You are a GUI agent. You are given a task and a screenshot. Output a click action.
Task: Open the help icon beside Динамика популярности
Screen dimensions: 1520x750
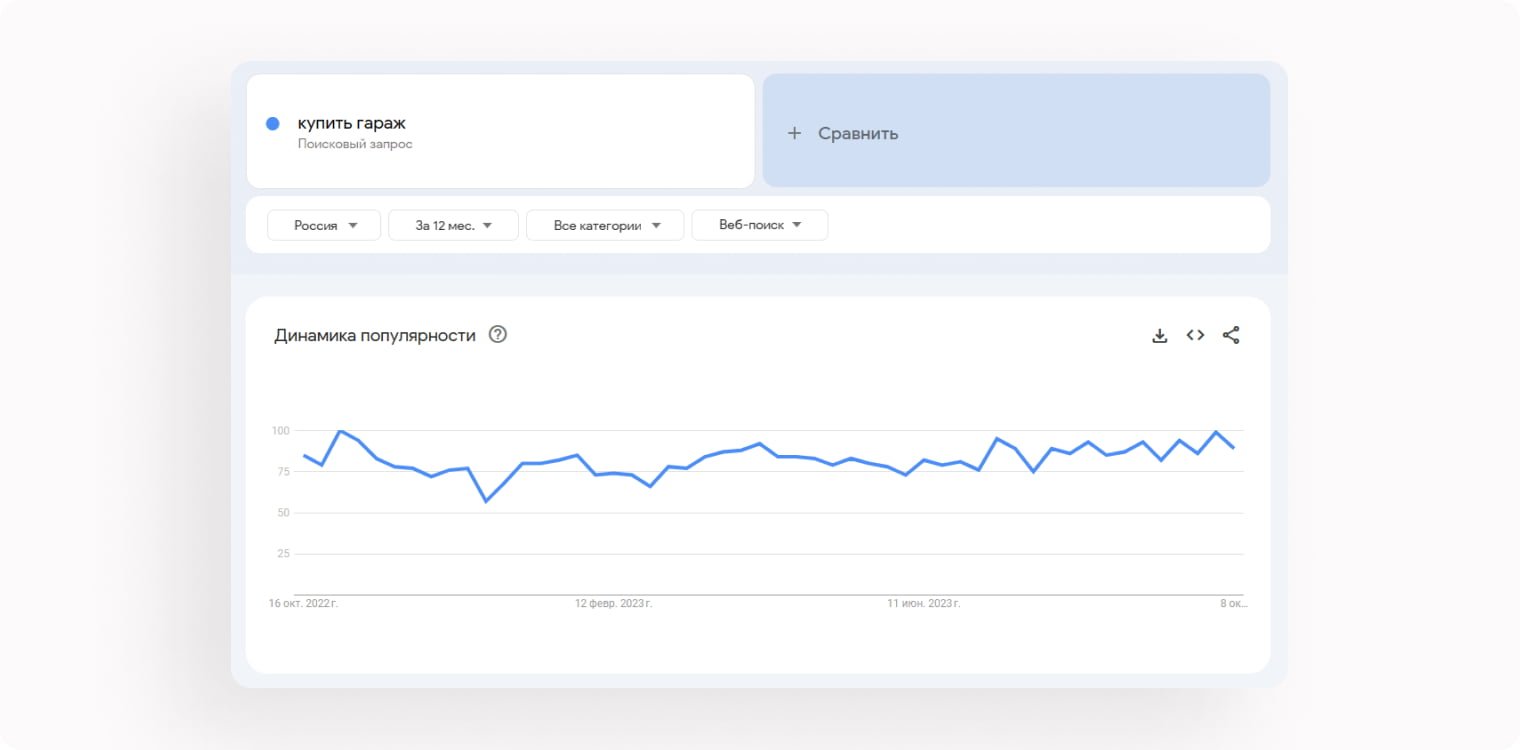pyautogui.click(x=498, y=335)
